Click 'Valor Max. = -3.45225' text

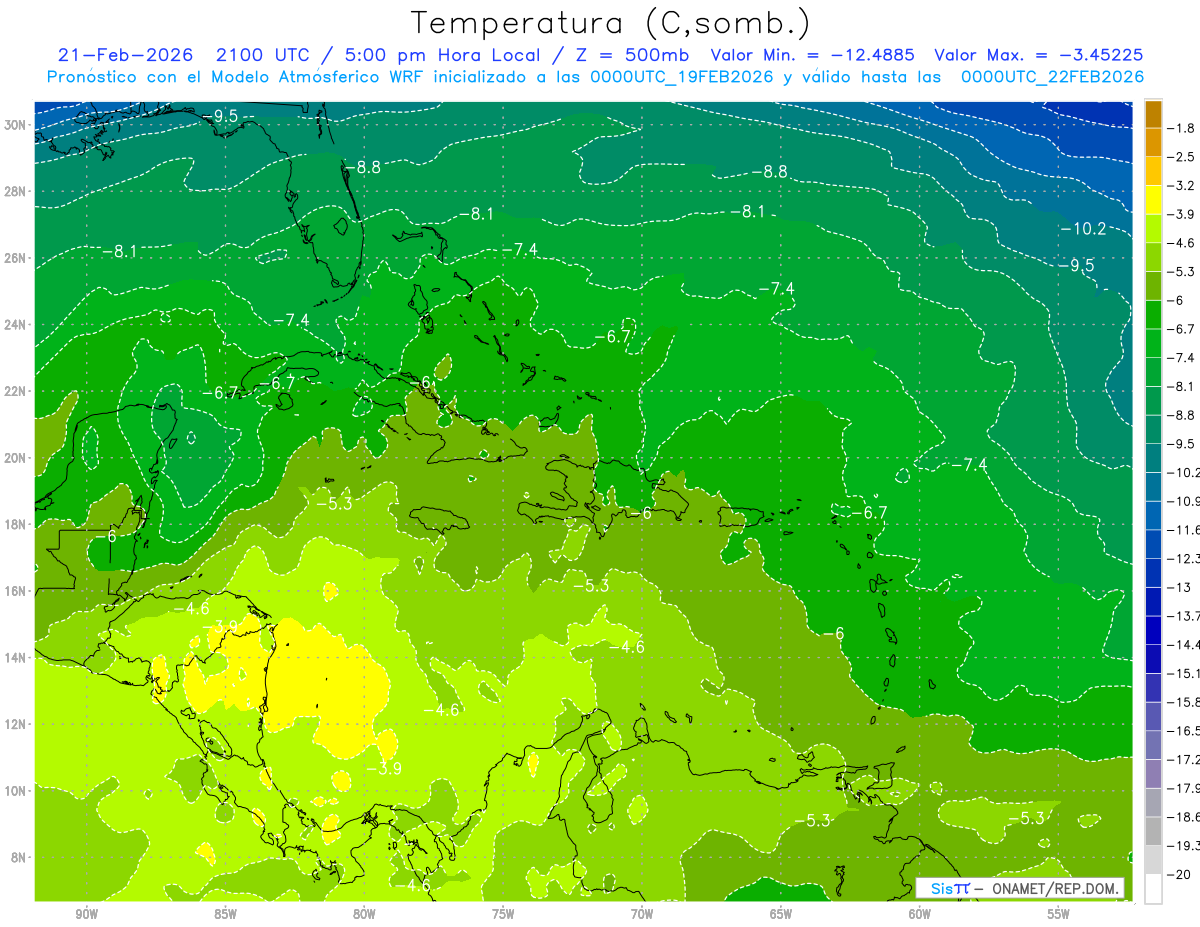coord(1038,55)
